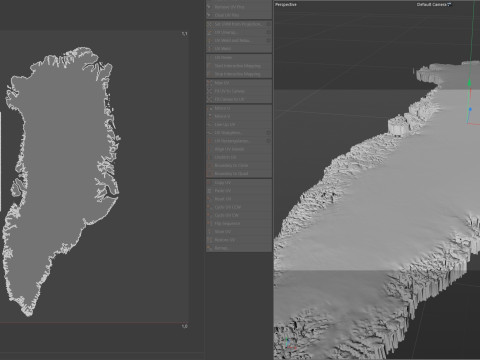Click the Reset UV command
Image resolution: width=480 pixels, height=360 pixels.
coord(239,199)
